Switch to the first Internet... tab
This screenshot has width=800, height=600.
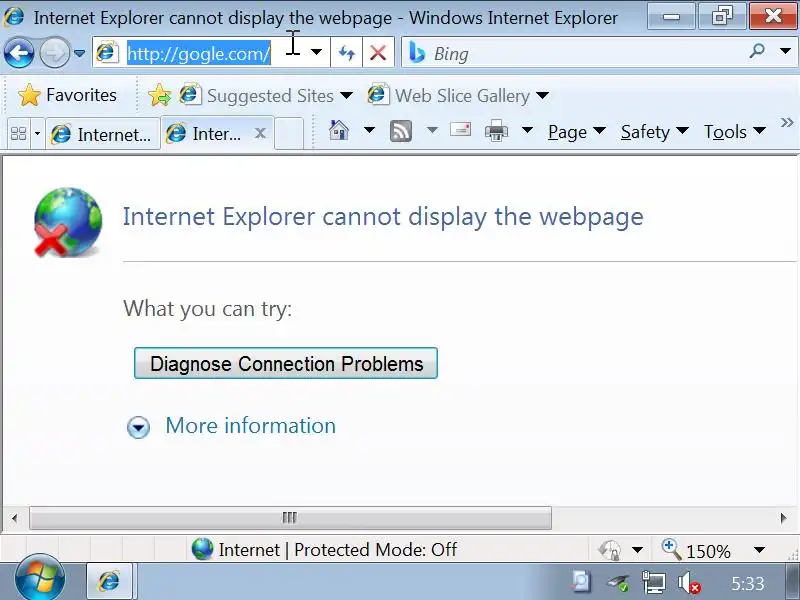(103, 134)
